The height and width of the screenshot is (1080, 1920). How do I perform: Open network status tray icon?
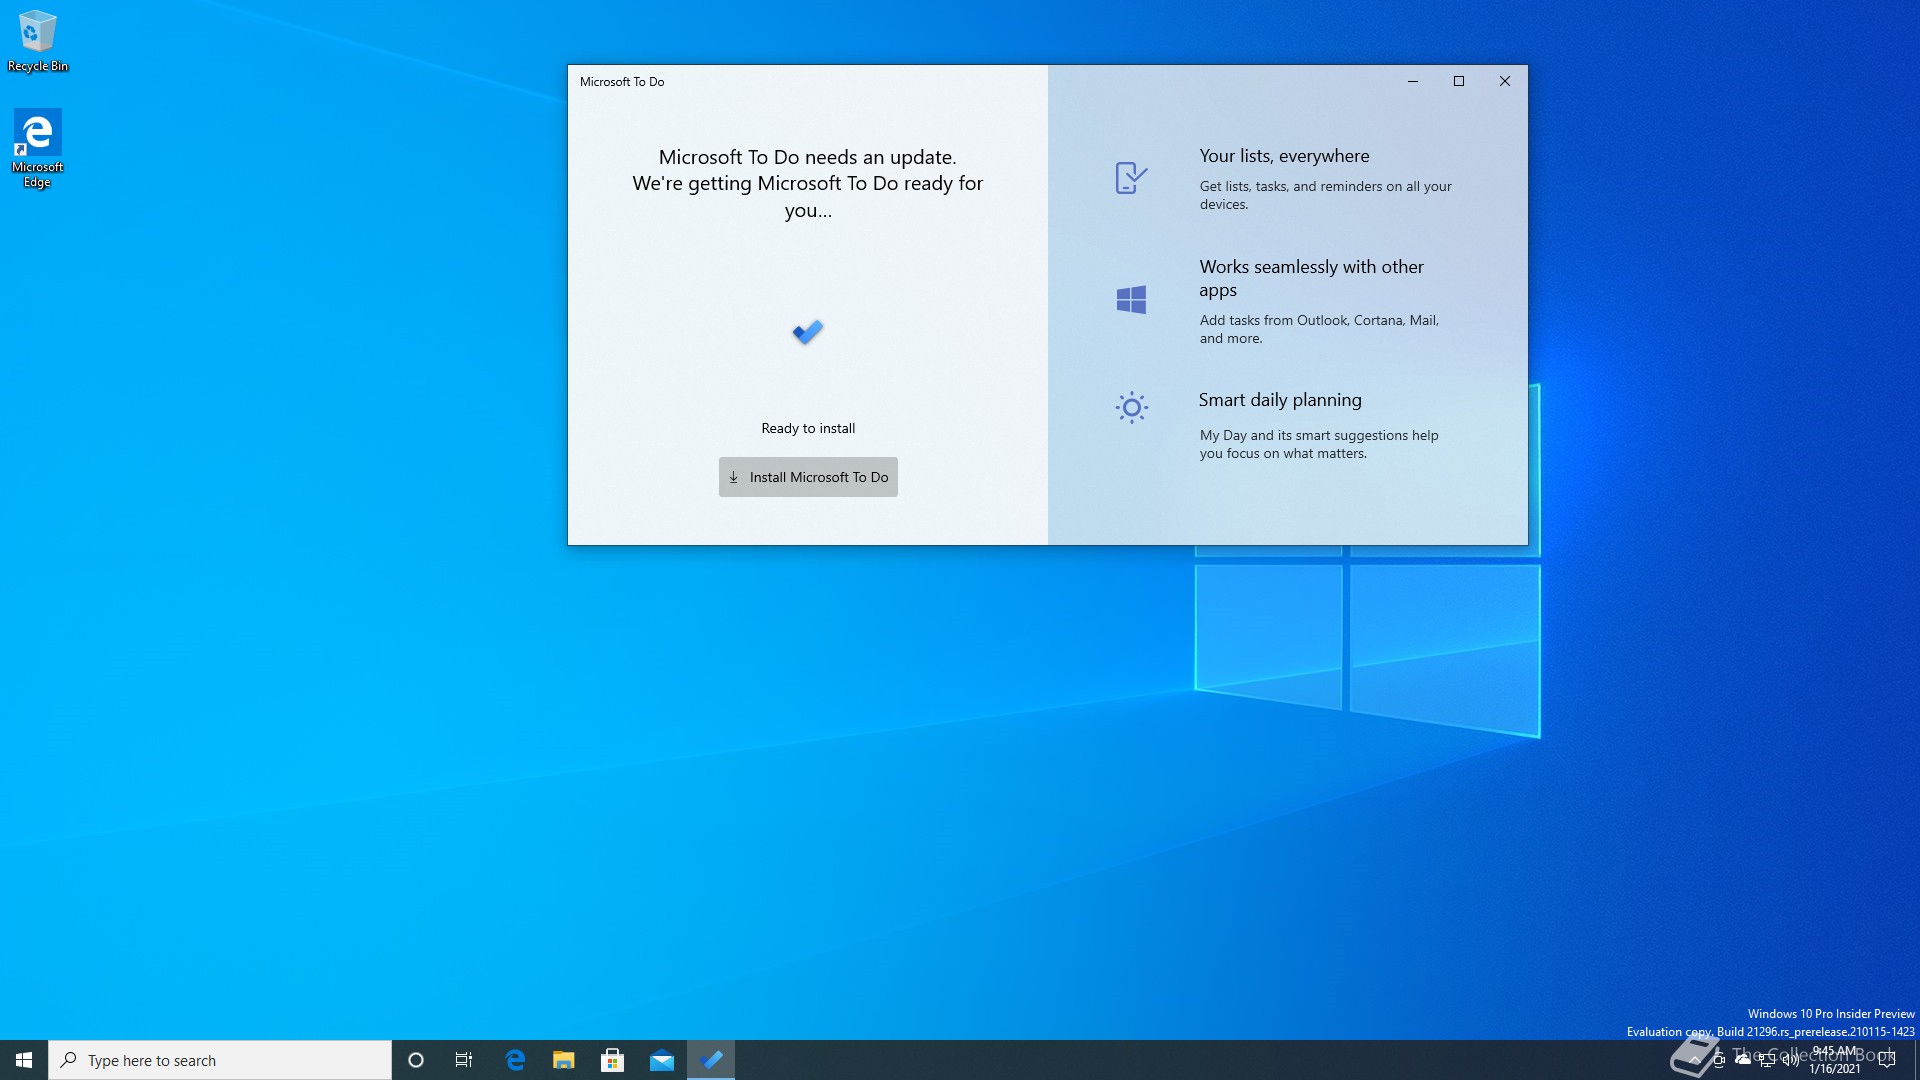[x=1767, y=1060]
